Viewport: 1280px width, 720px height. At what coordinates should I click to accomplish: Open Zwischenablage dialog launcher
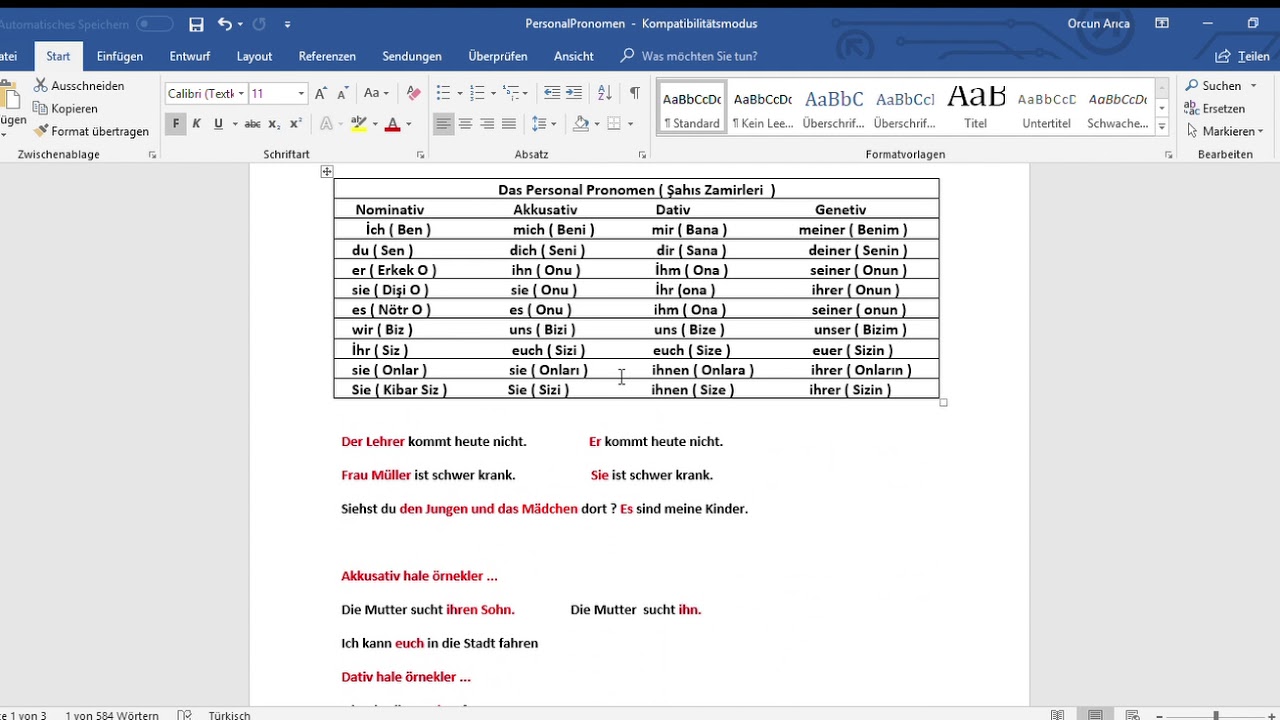[x=153, y=155]
